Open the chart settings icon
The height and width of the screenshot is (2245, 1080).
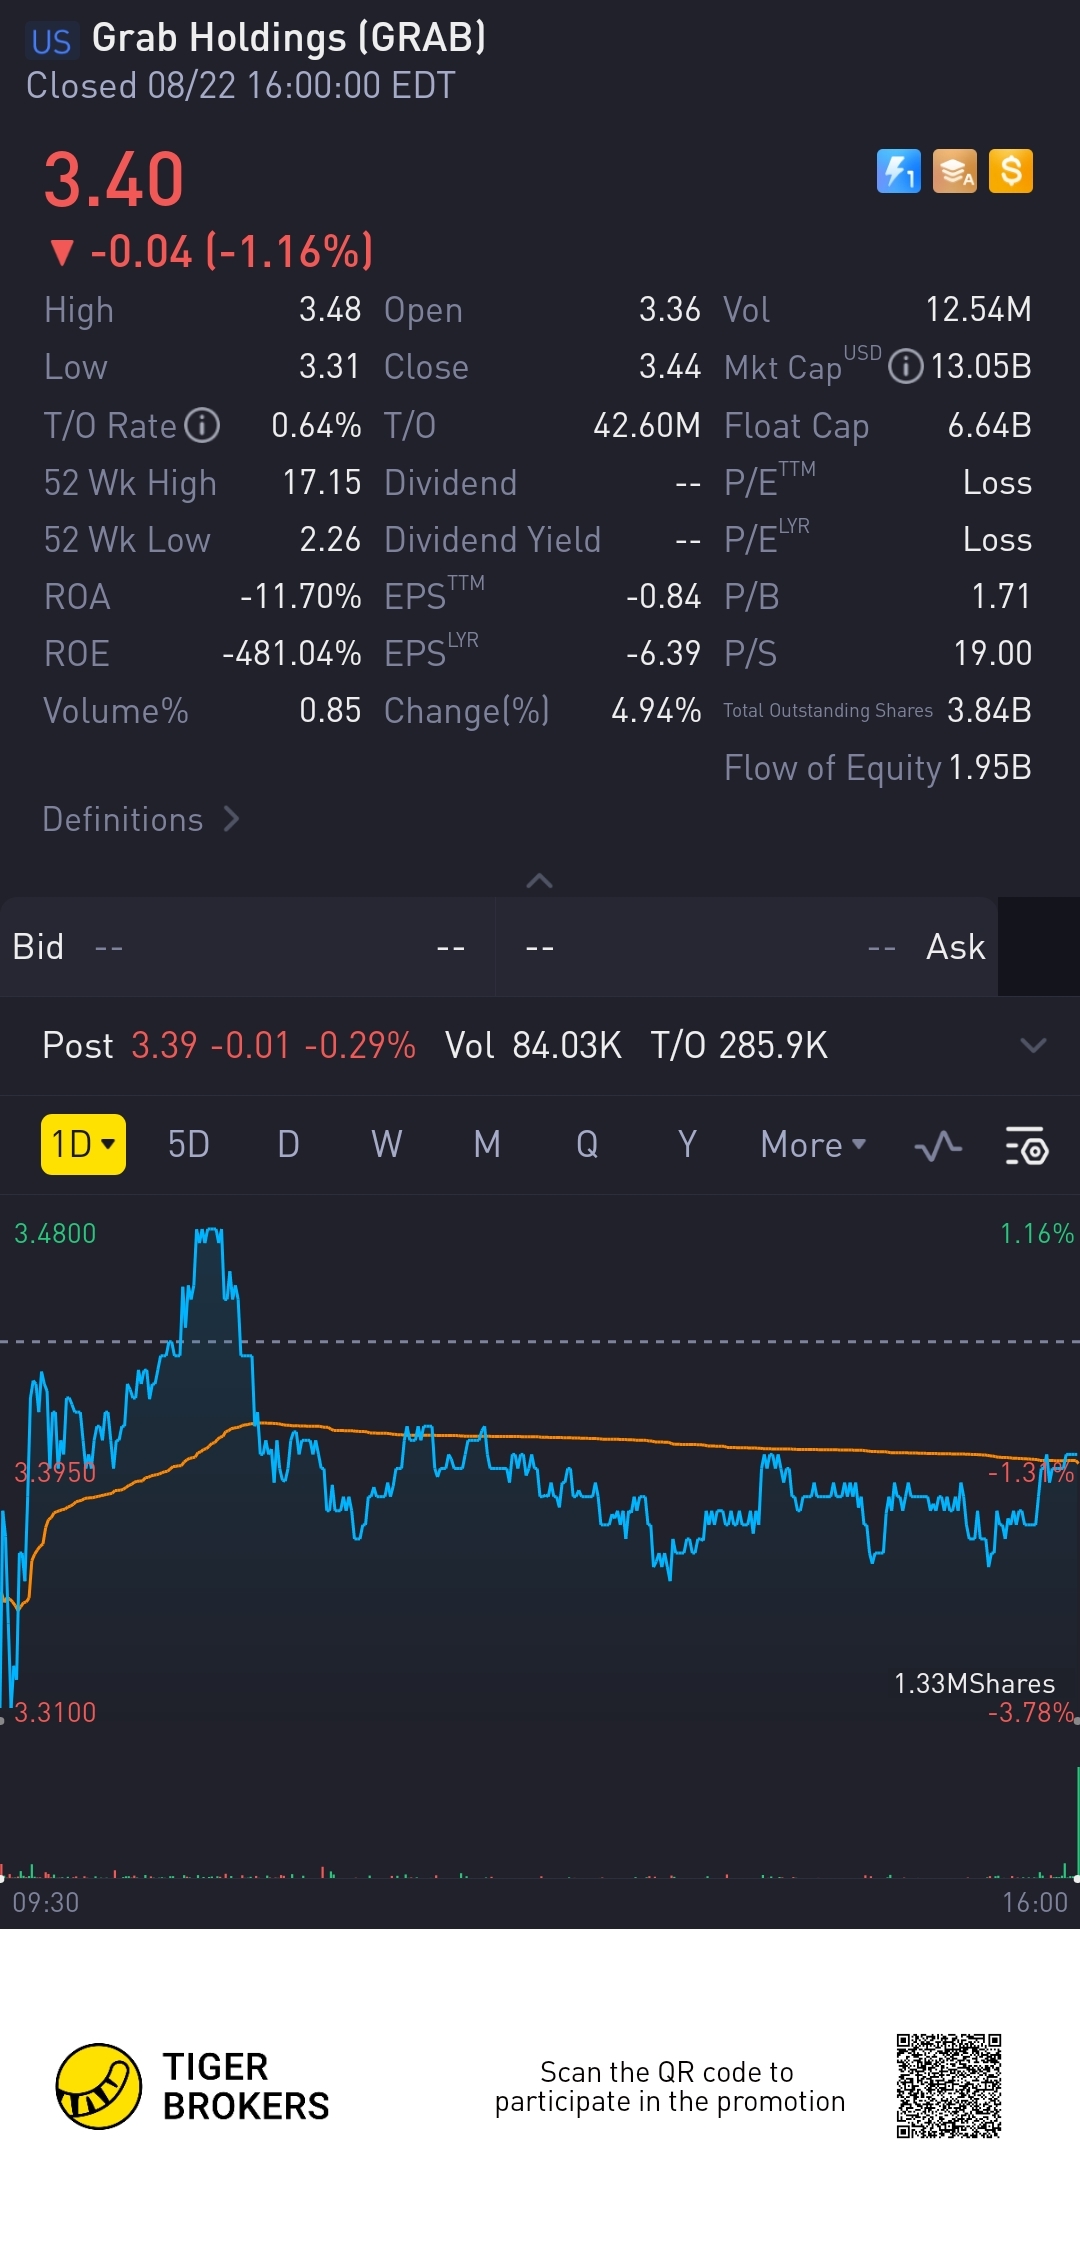1026,1146
